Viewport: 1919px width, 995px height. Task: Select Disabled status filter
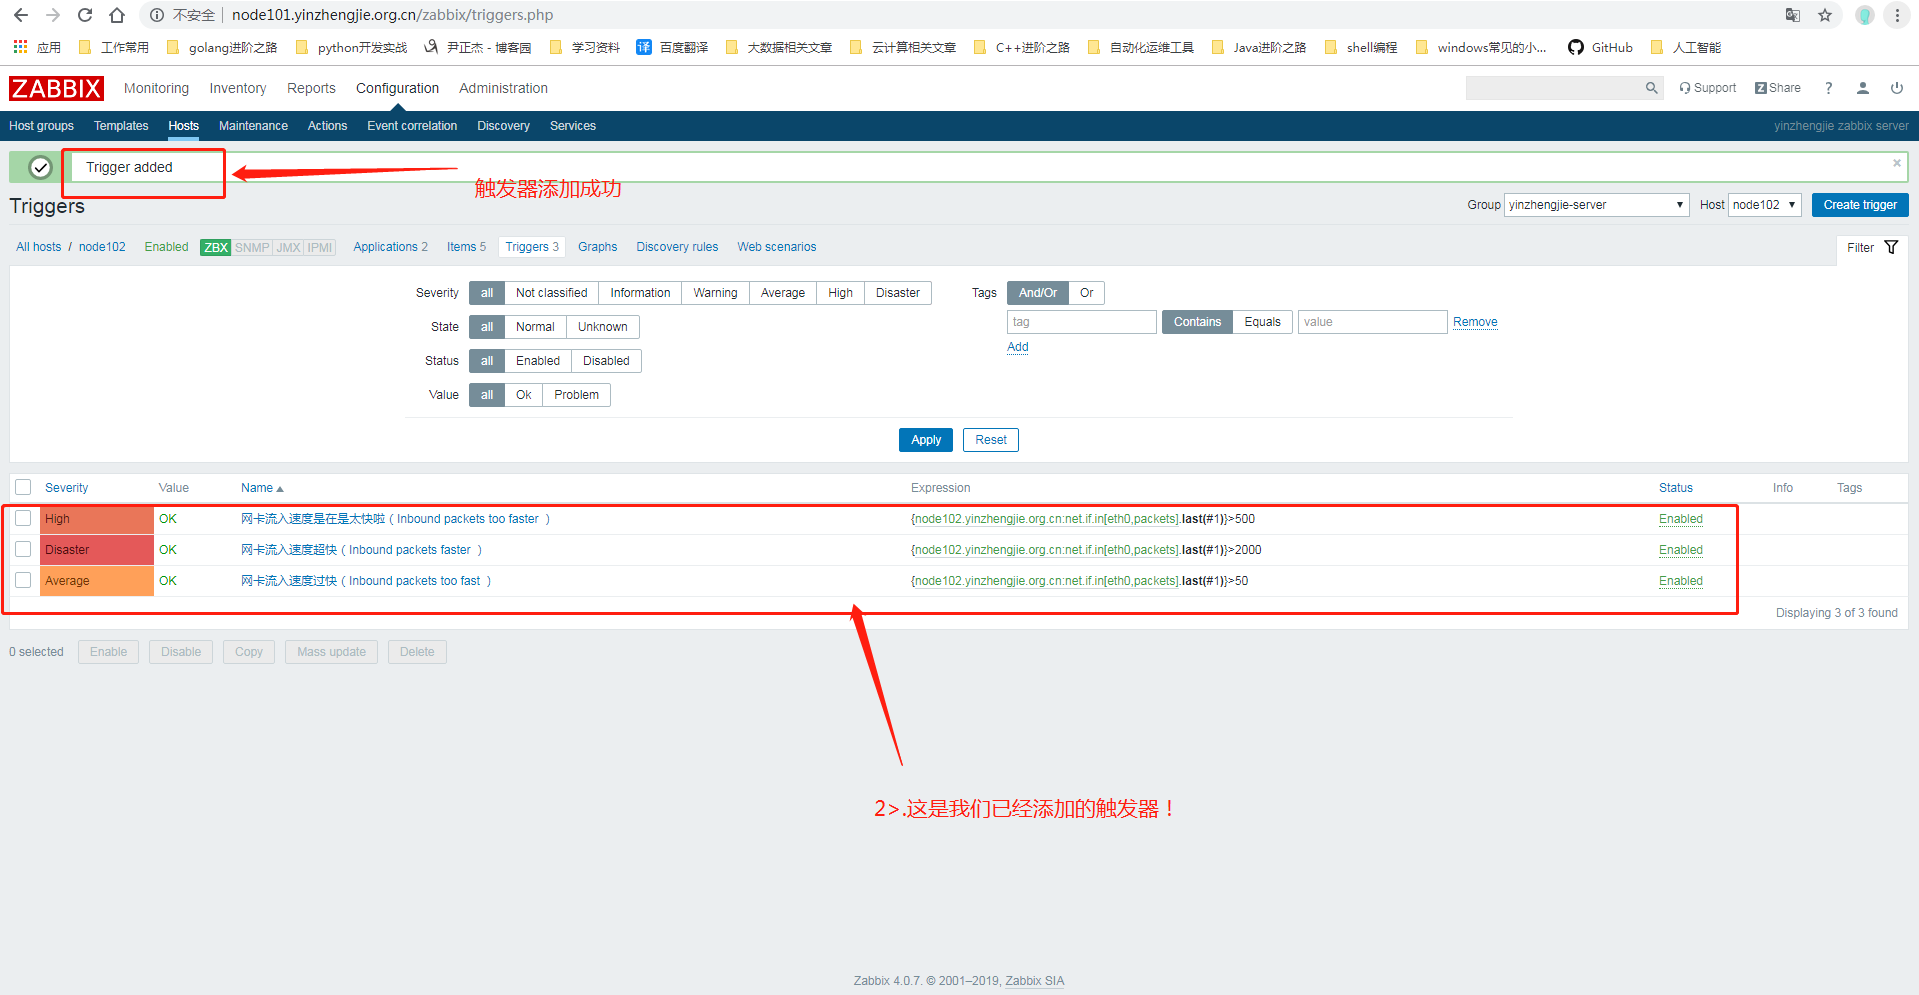tap(606, 361)
